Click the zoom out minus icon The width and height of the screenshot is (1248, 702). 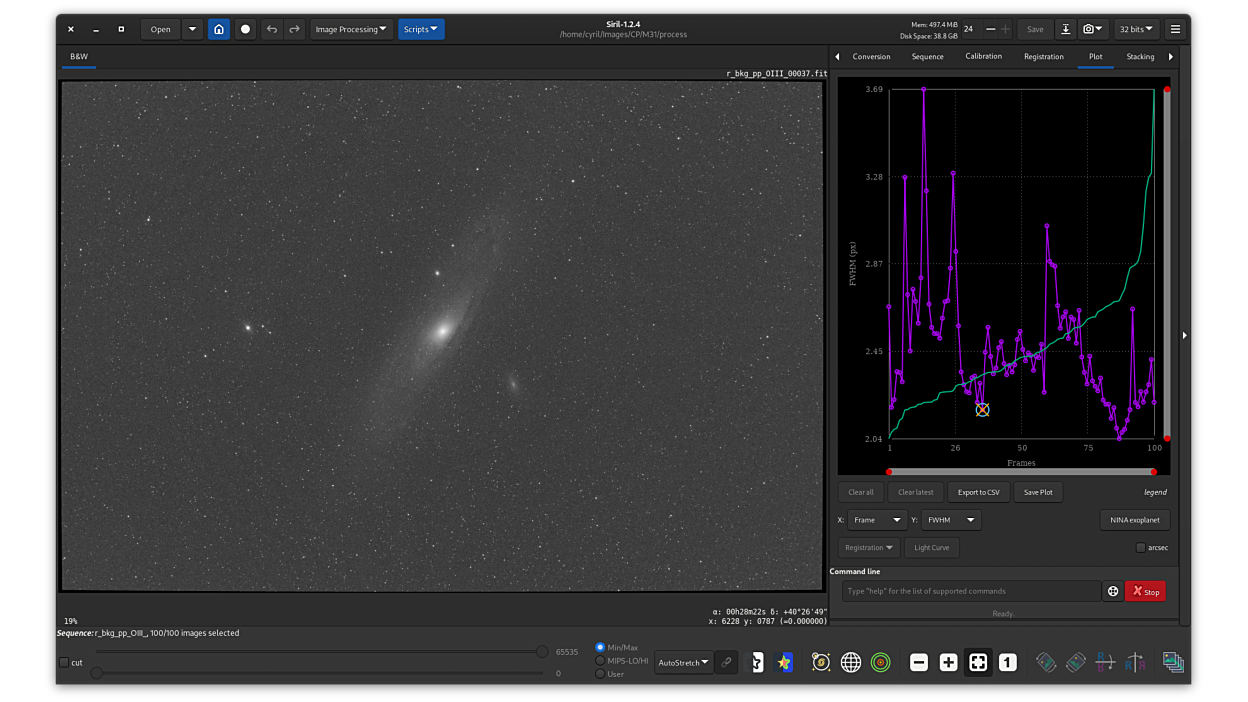[919, 662]
